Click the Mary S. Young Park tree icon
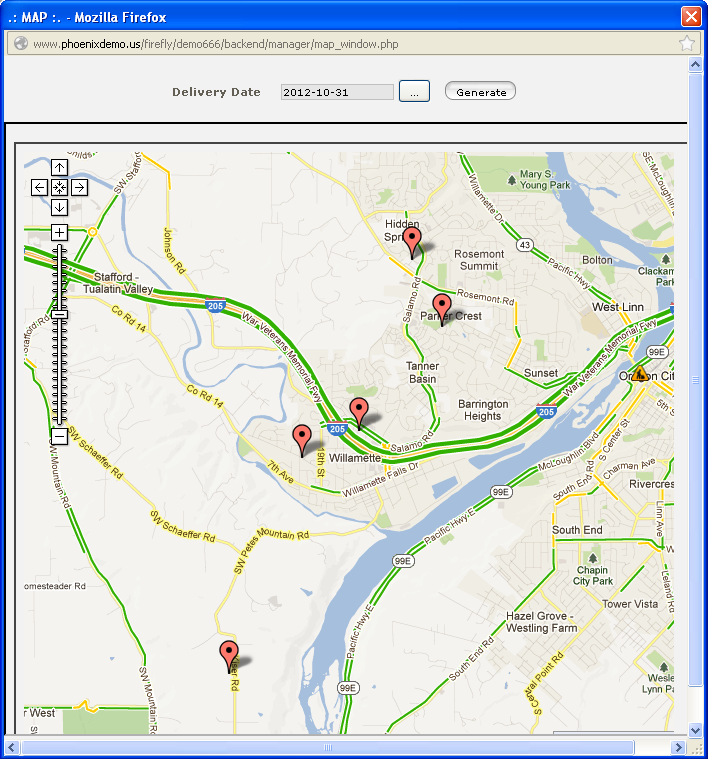 pyautogui.click(x=512, y=181)
